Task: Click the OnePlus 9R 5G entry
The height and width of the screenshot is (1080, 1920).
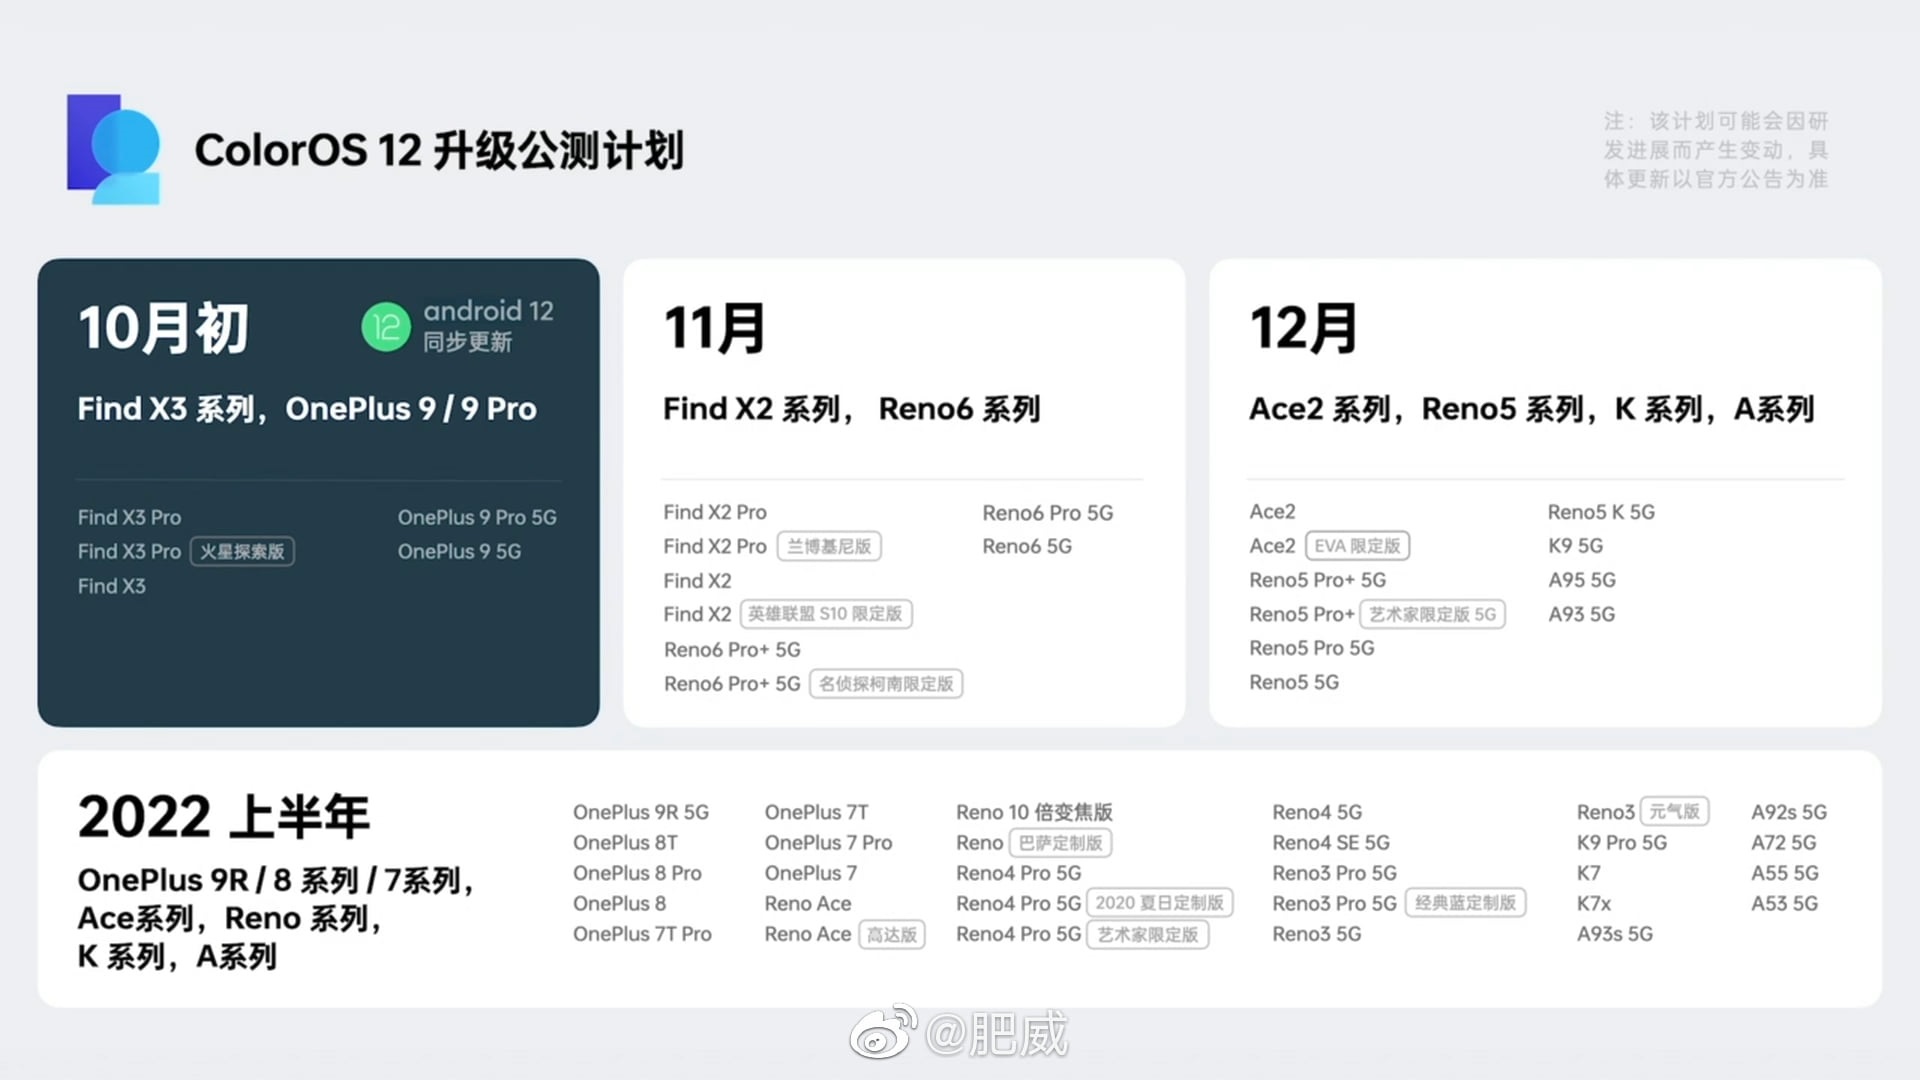Action: click(640, 813)
